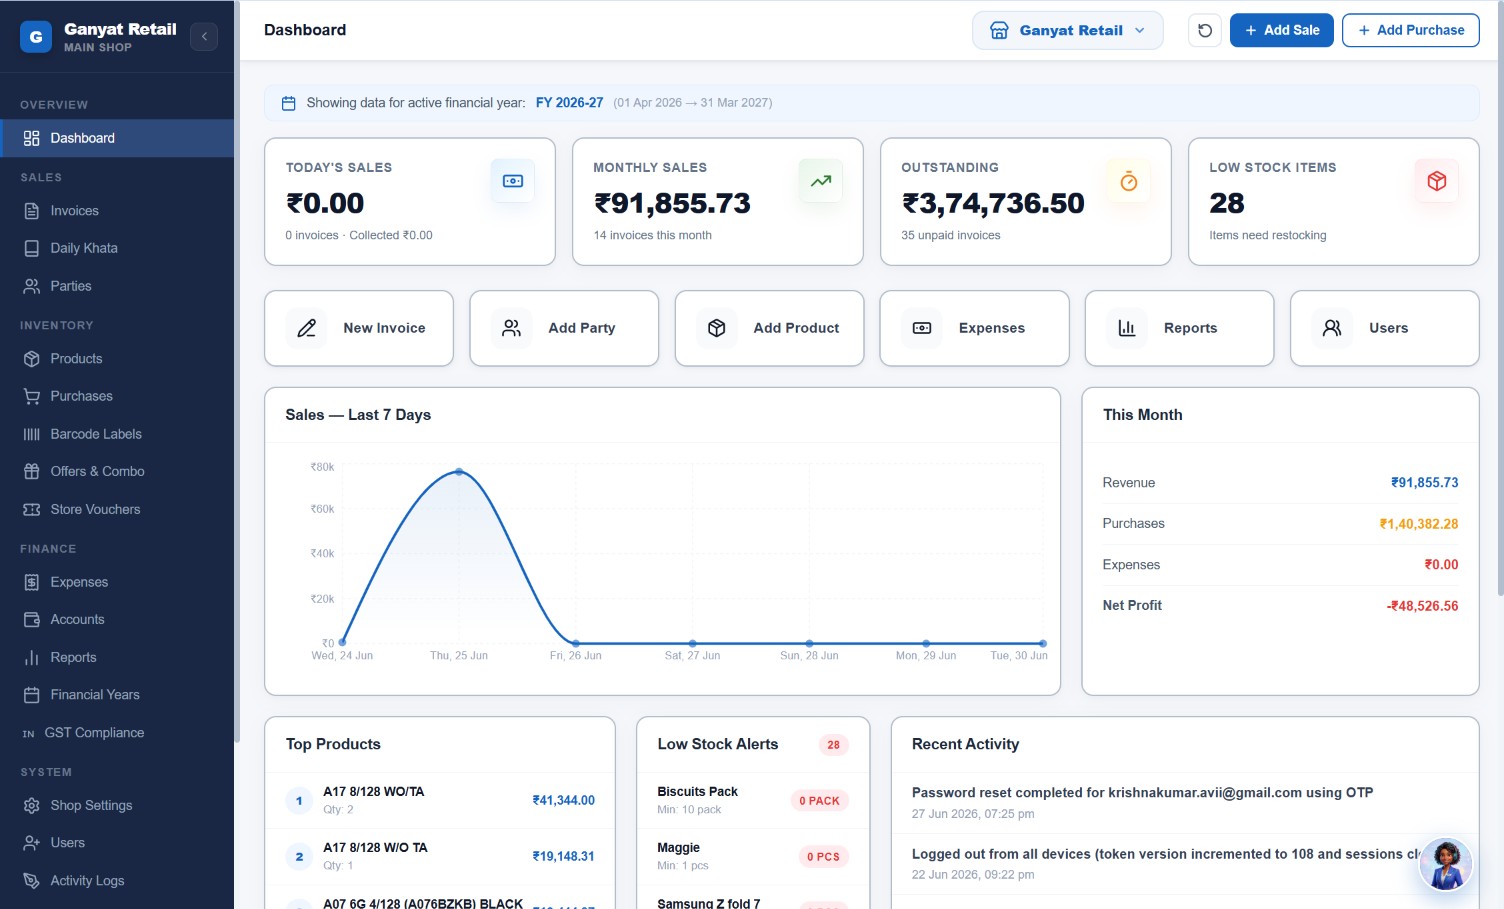Click the Today's Sales cash icon
Screen dimensions: 1504x909
pos(513,181)
